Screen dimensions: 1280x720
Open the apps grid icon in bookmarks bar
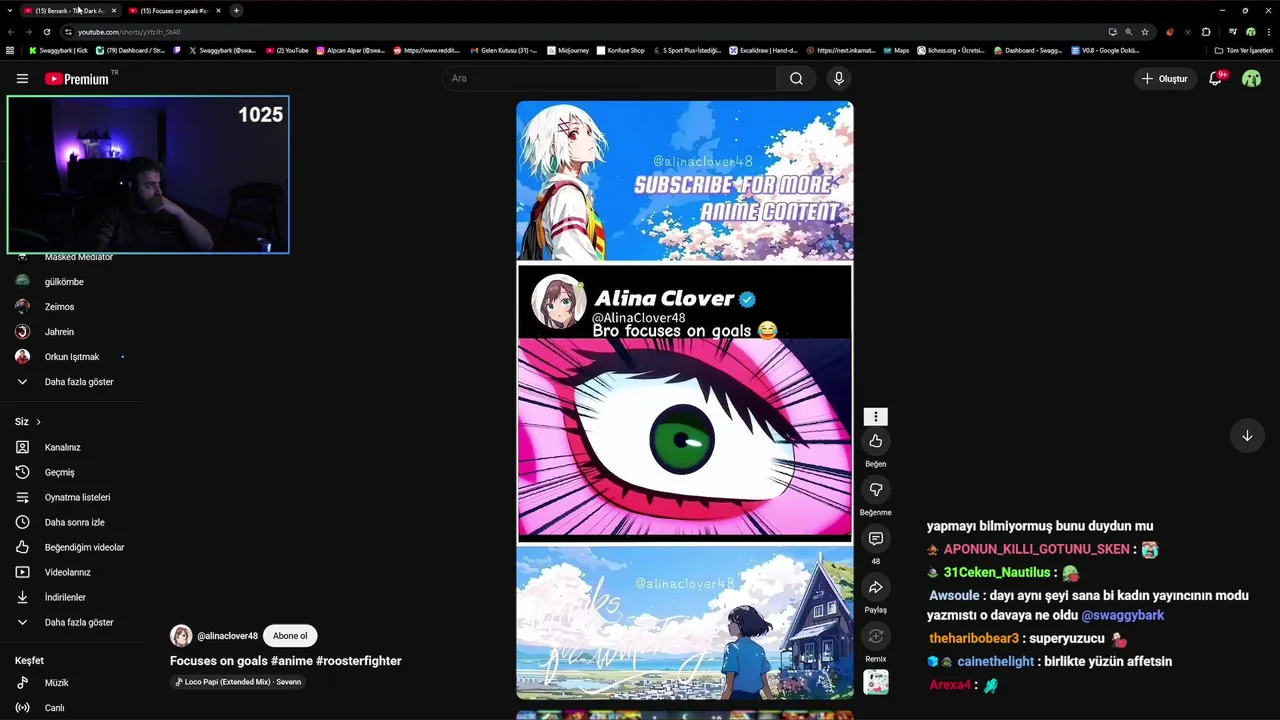click(10, 50)
